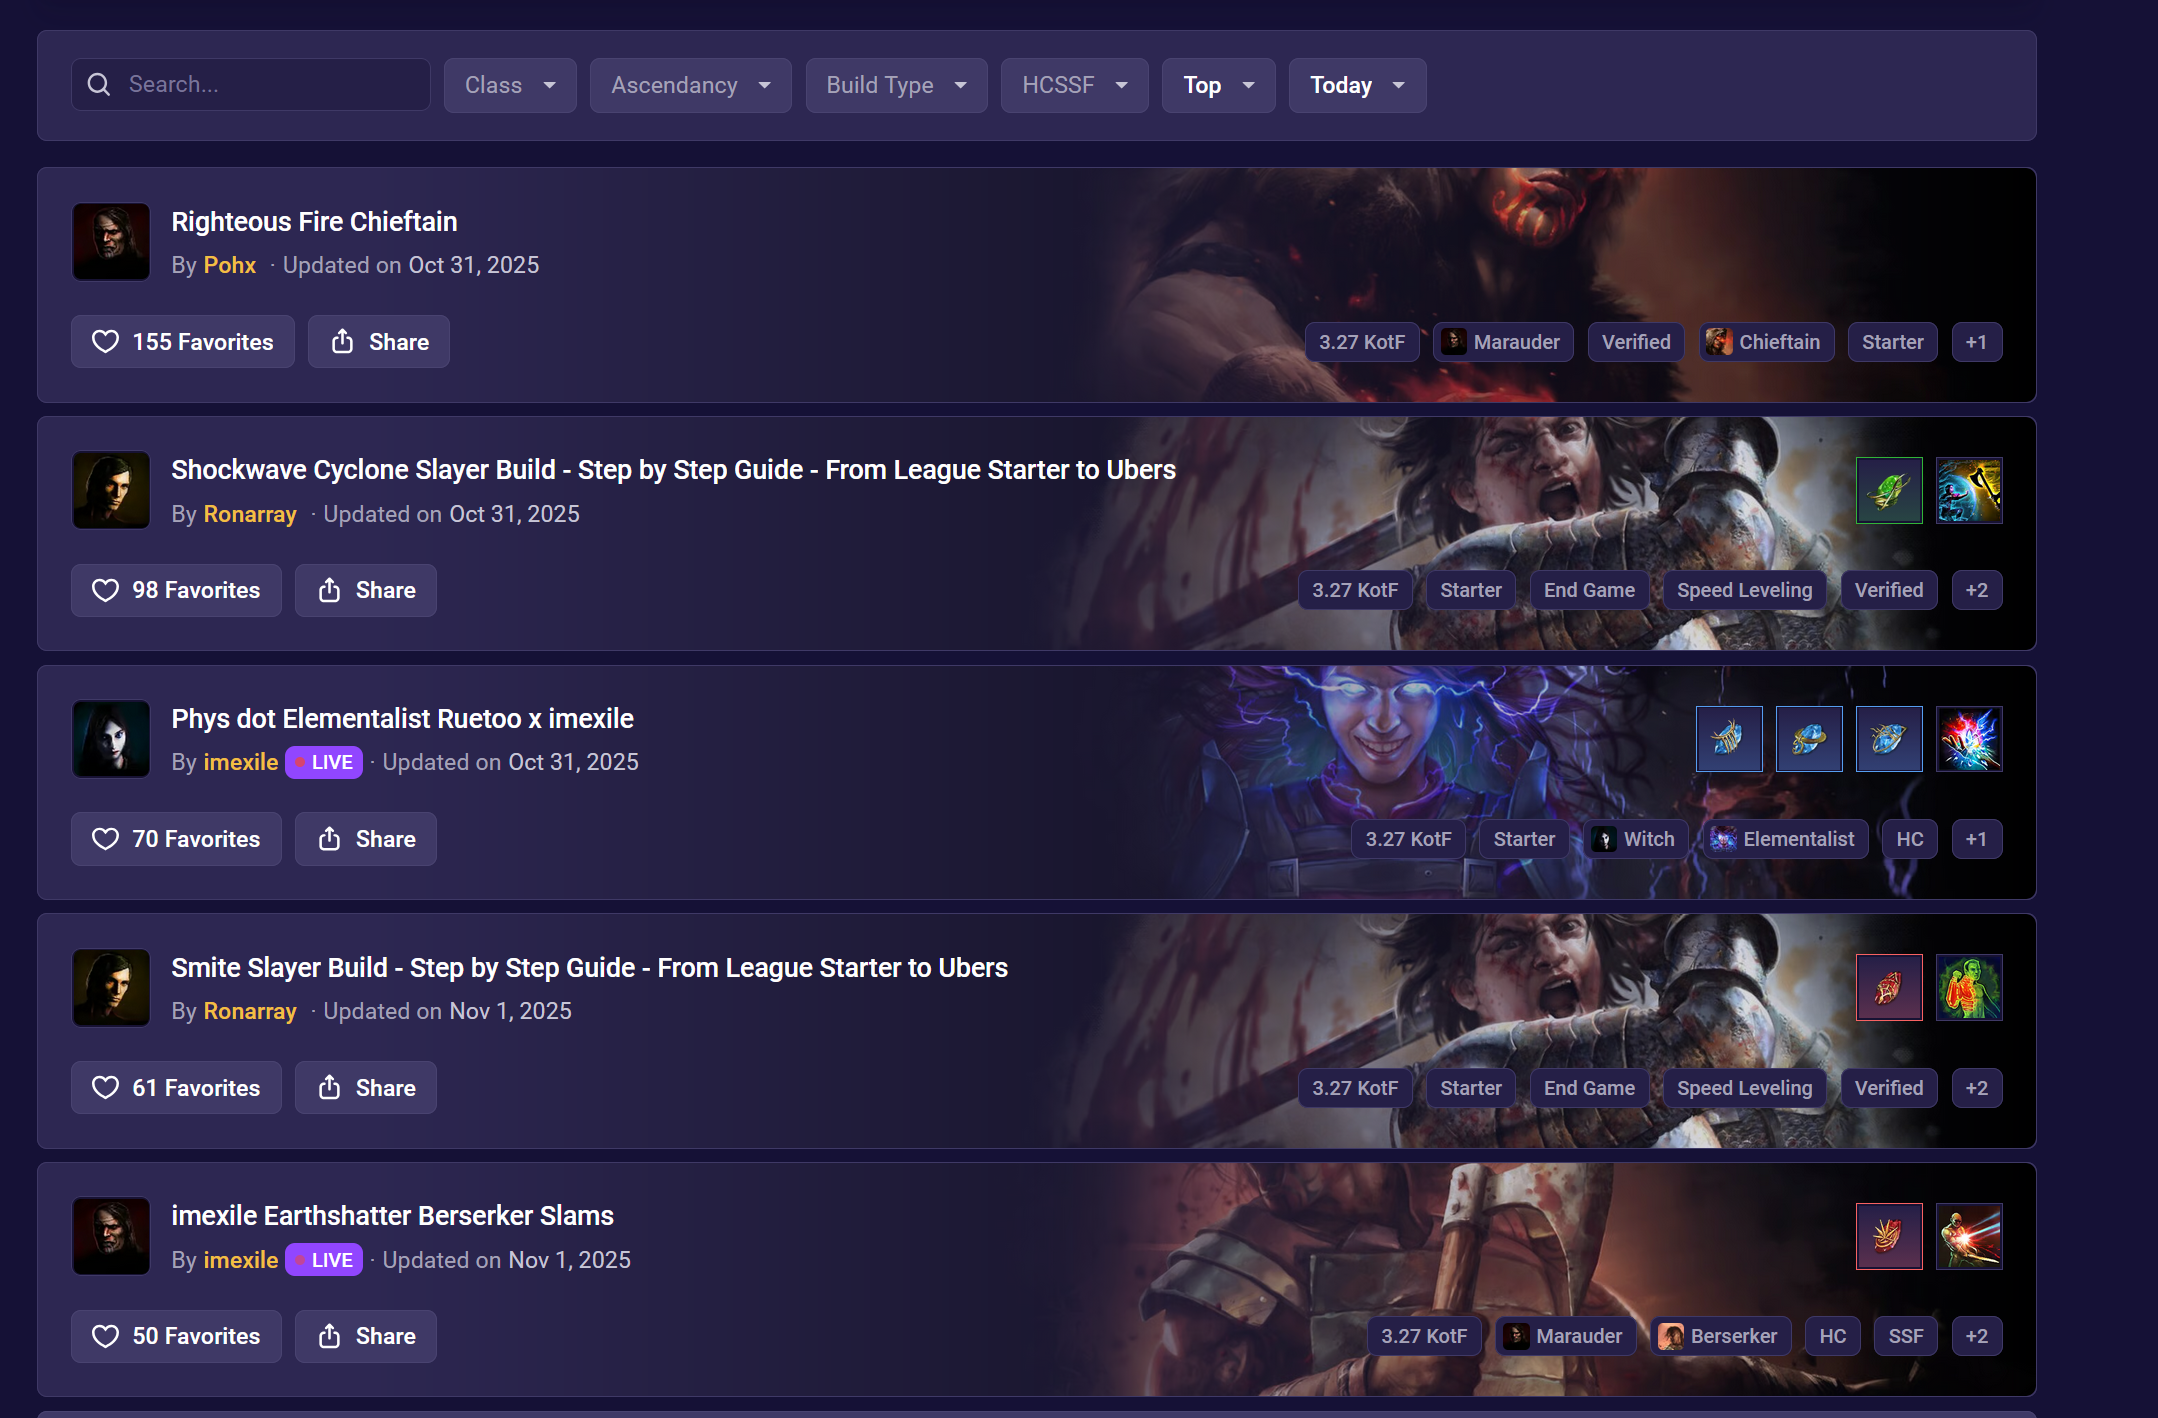
Task: Select the Elementalist tag on Phys dot build
Action: click(x=1785, y=839)
